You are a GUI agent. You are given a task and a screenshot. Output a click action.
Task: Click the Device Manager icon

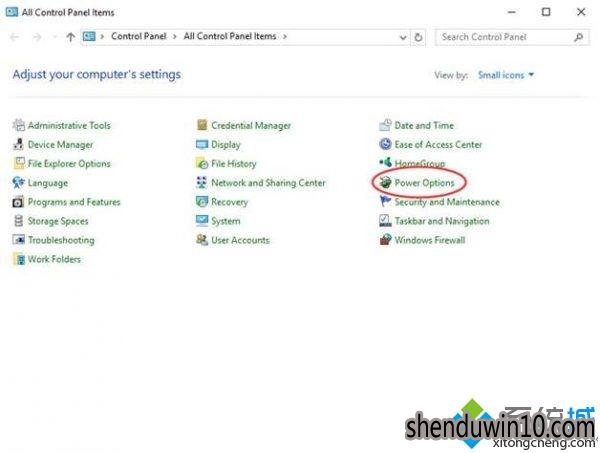[x=18, y=144]
